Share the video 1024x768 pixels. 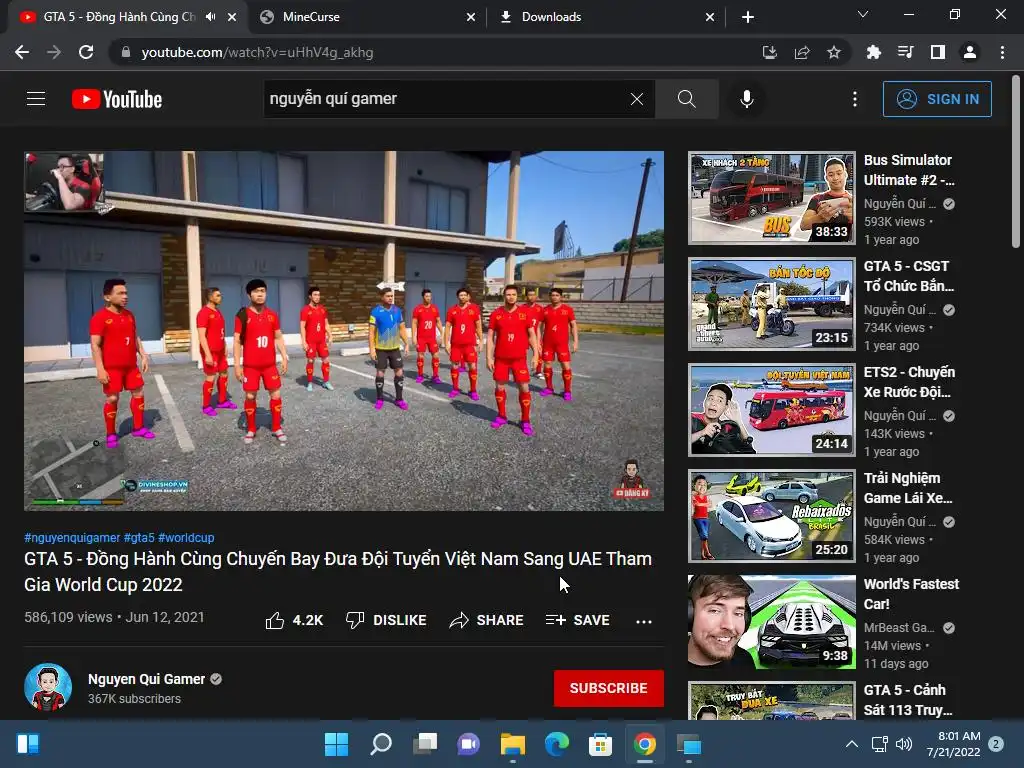pyautogui.click(x=487, y=620)
